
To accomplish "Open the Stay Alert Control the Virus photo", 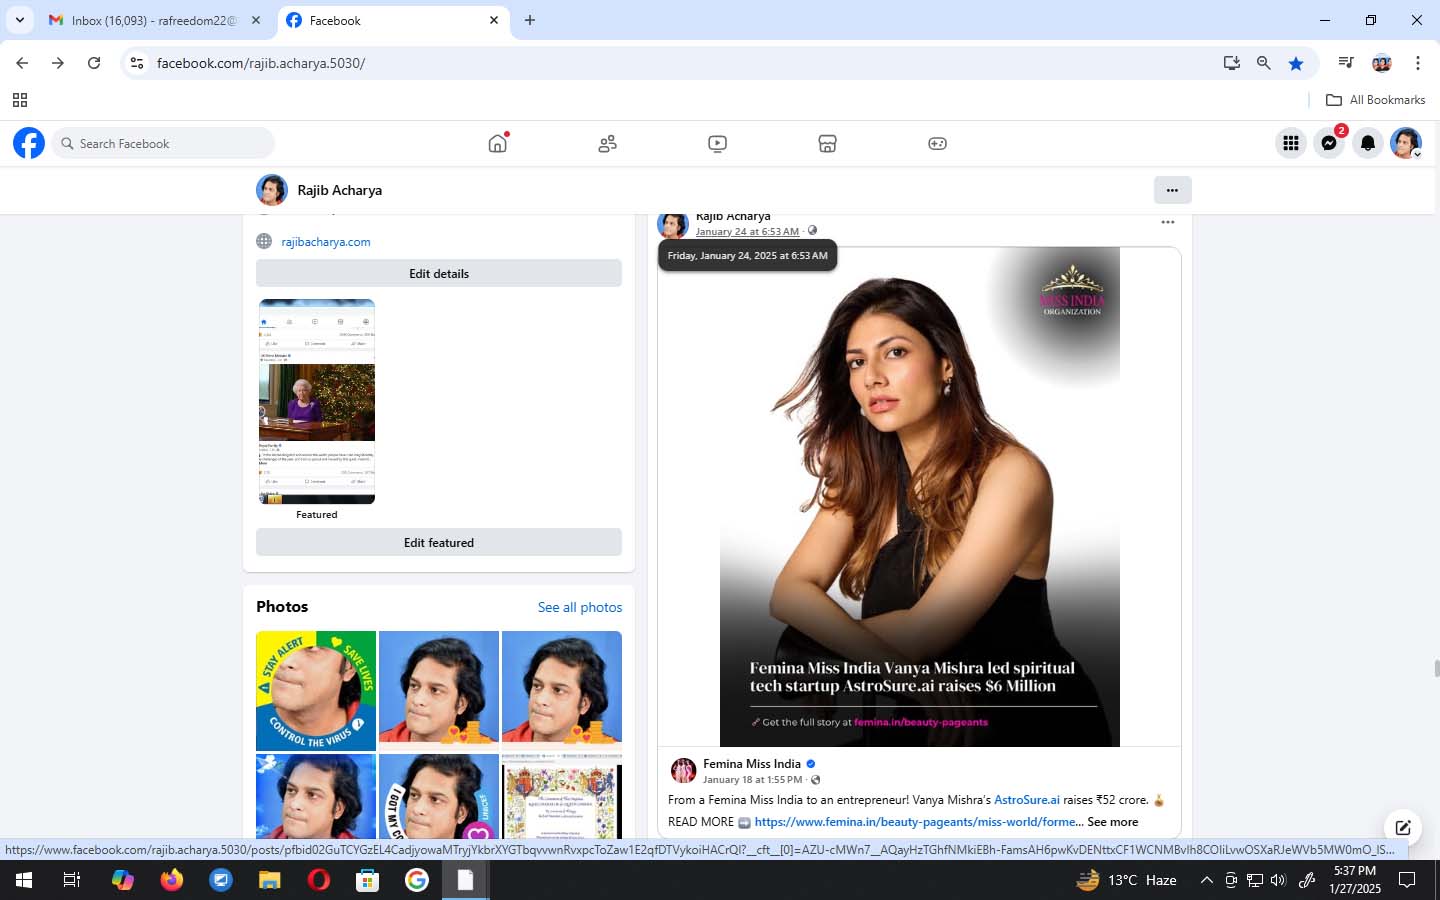I will pyautogui.click(x=316, y=691).
